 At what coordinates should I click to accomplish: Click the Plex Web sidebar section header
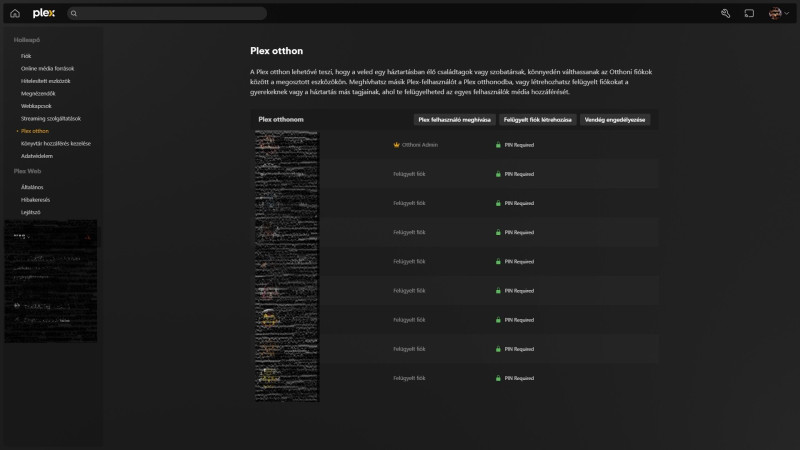[28, 171]
